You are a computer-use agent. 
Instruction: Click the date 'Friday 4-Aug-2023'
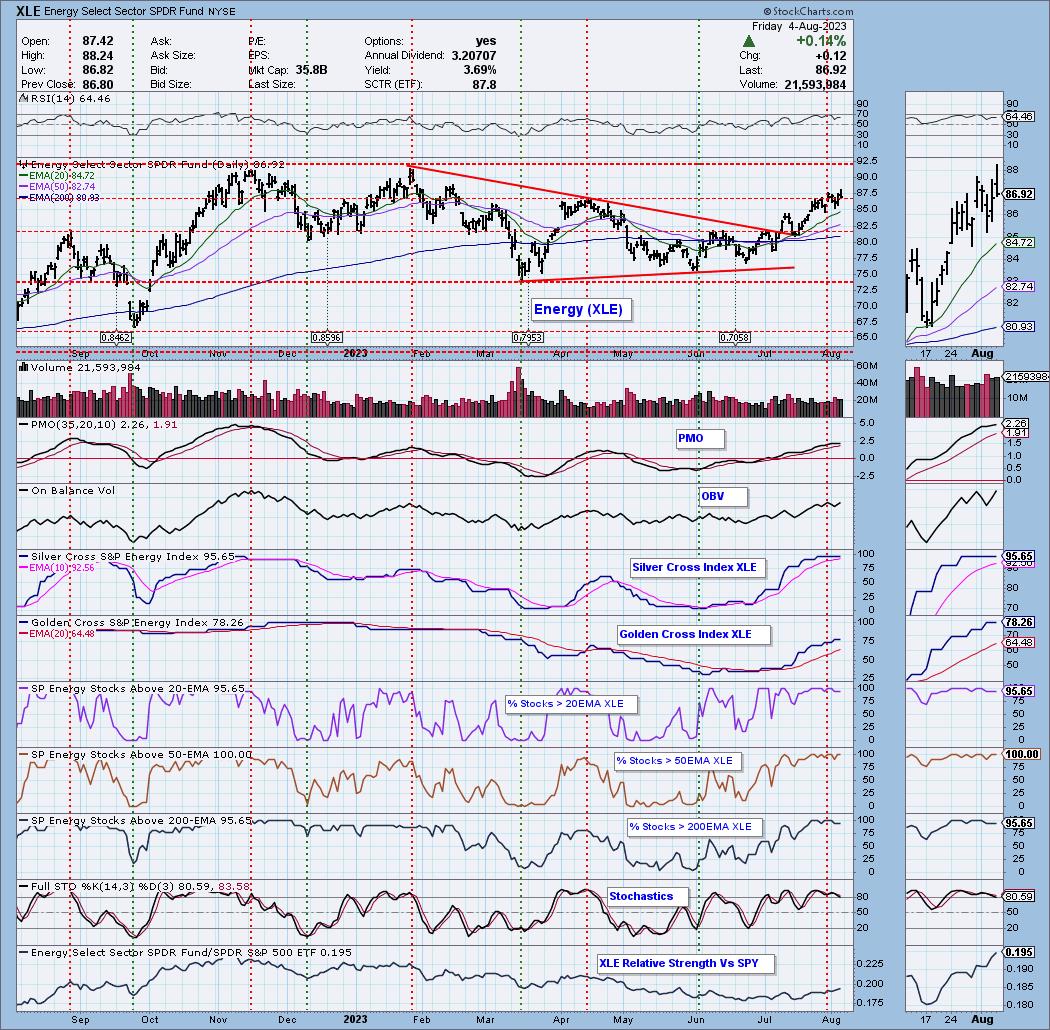point(799,26)
